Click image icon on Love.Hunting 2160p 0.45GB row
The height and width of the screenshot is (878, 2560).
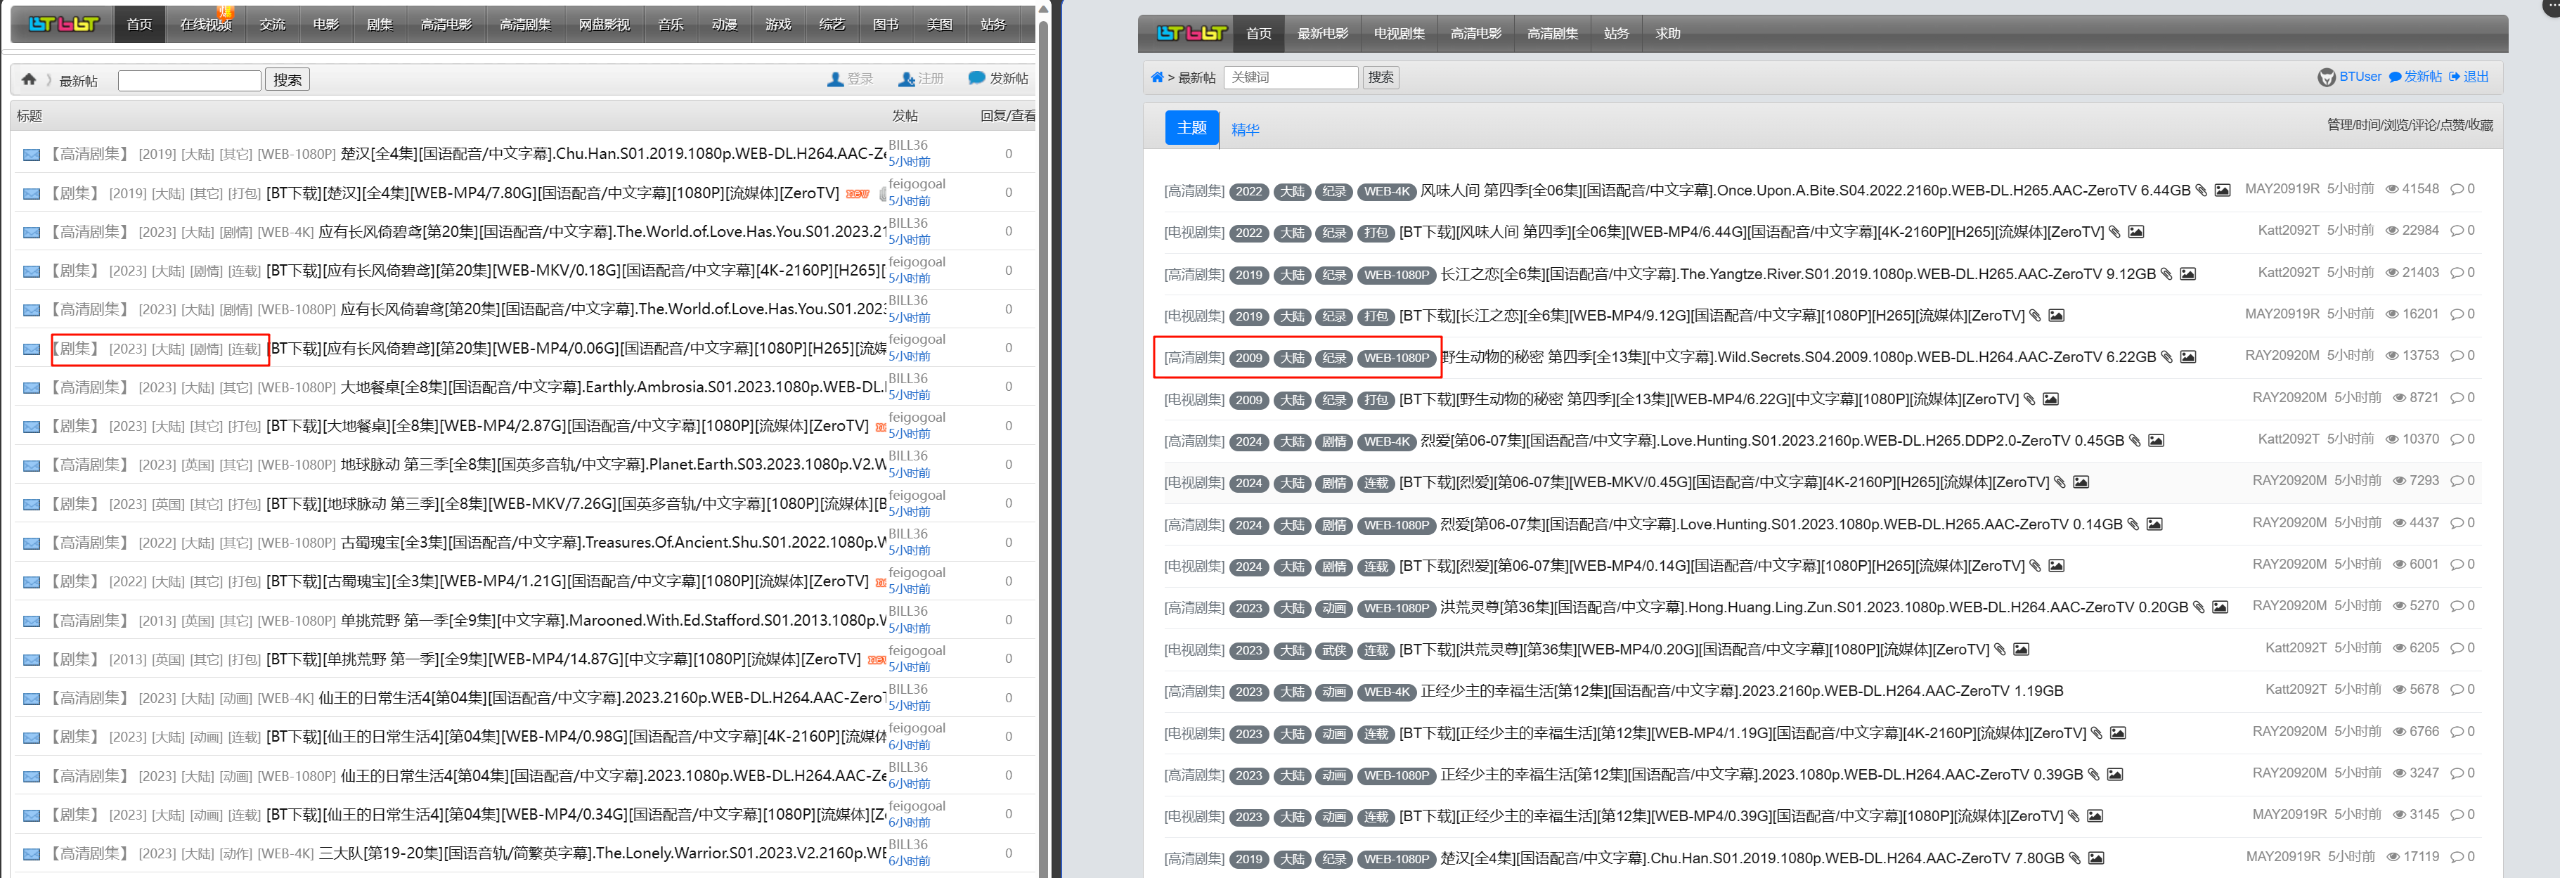pos(2156,440)
